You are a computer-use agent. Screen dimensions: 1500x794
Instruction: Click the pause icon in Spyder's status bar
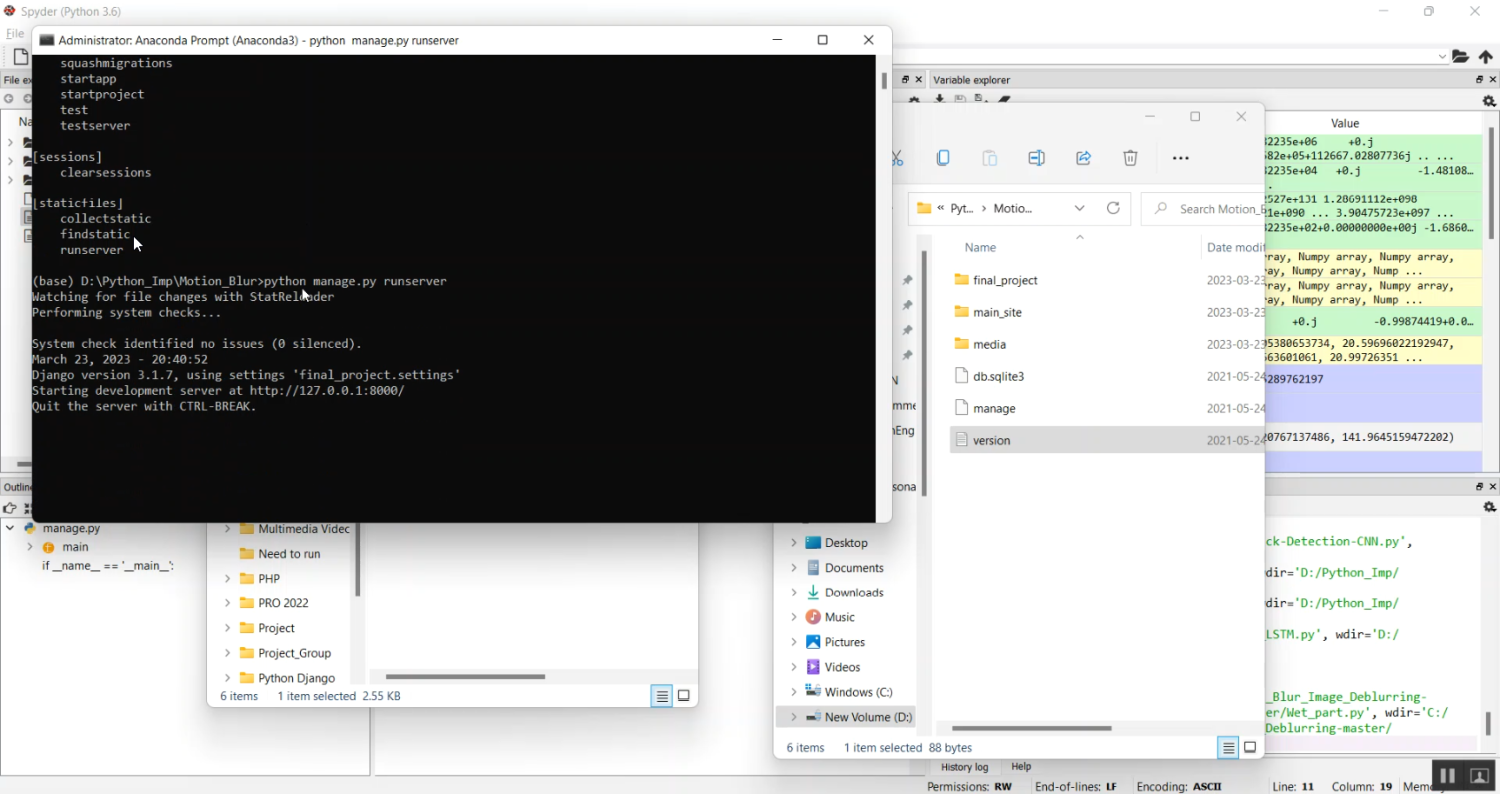(1447, 775)
